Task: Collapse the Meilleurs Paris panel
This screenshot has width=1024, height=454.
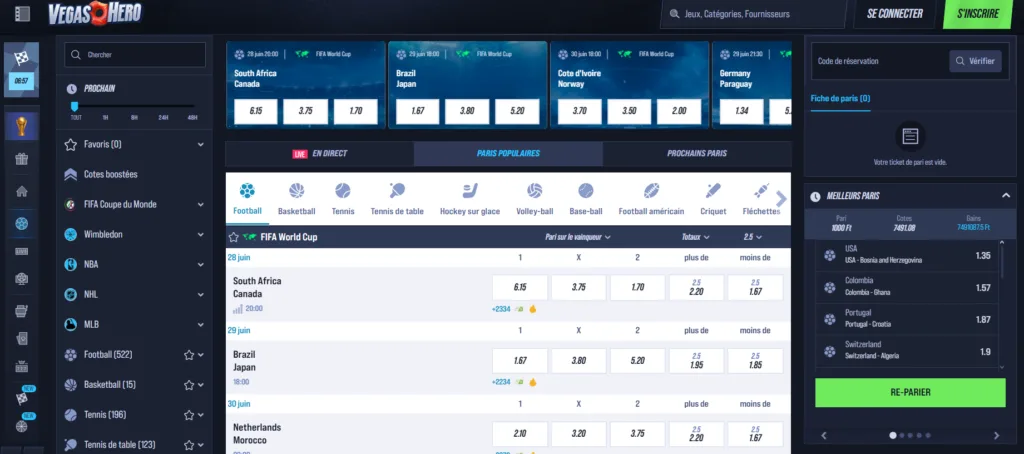Action: (x=1006, y=195)
